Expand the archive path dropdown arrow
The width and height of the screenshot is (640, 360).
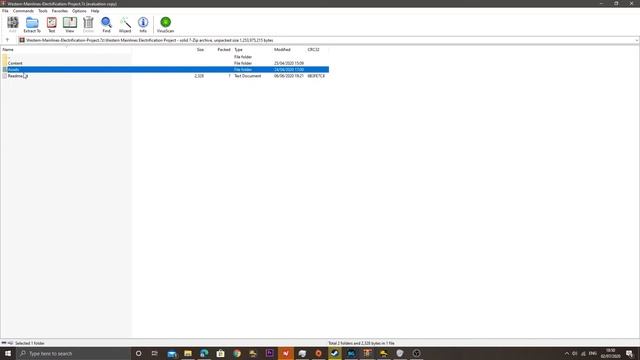tap(636, 40)
